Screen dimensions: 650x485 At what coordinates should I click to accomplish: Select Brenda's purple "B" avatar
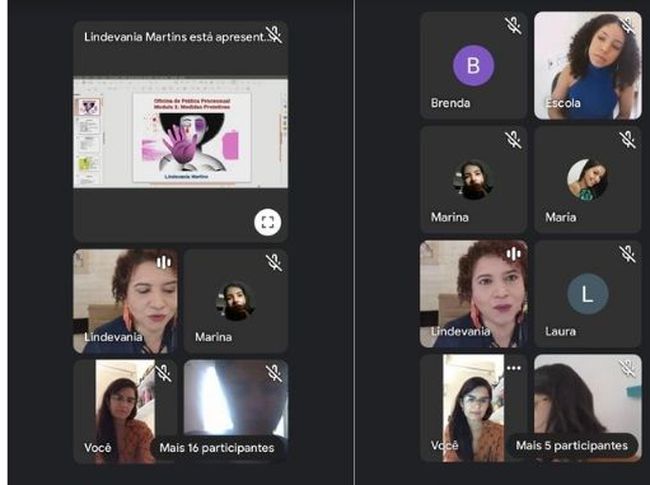473,66
